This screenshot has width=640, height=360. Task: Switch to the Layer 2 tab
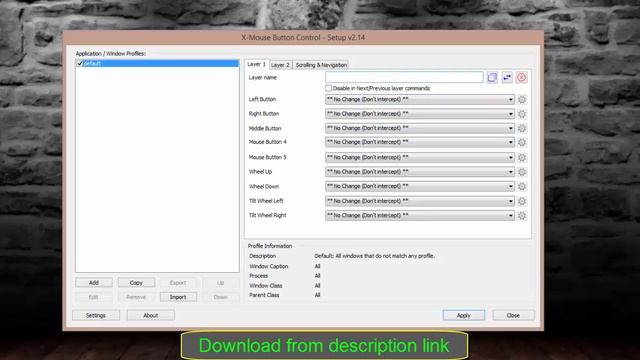pos(280,65)
